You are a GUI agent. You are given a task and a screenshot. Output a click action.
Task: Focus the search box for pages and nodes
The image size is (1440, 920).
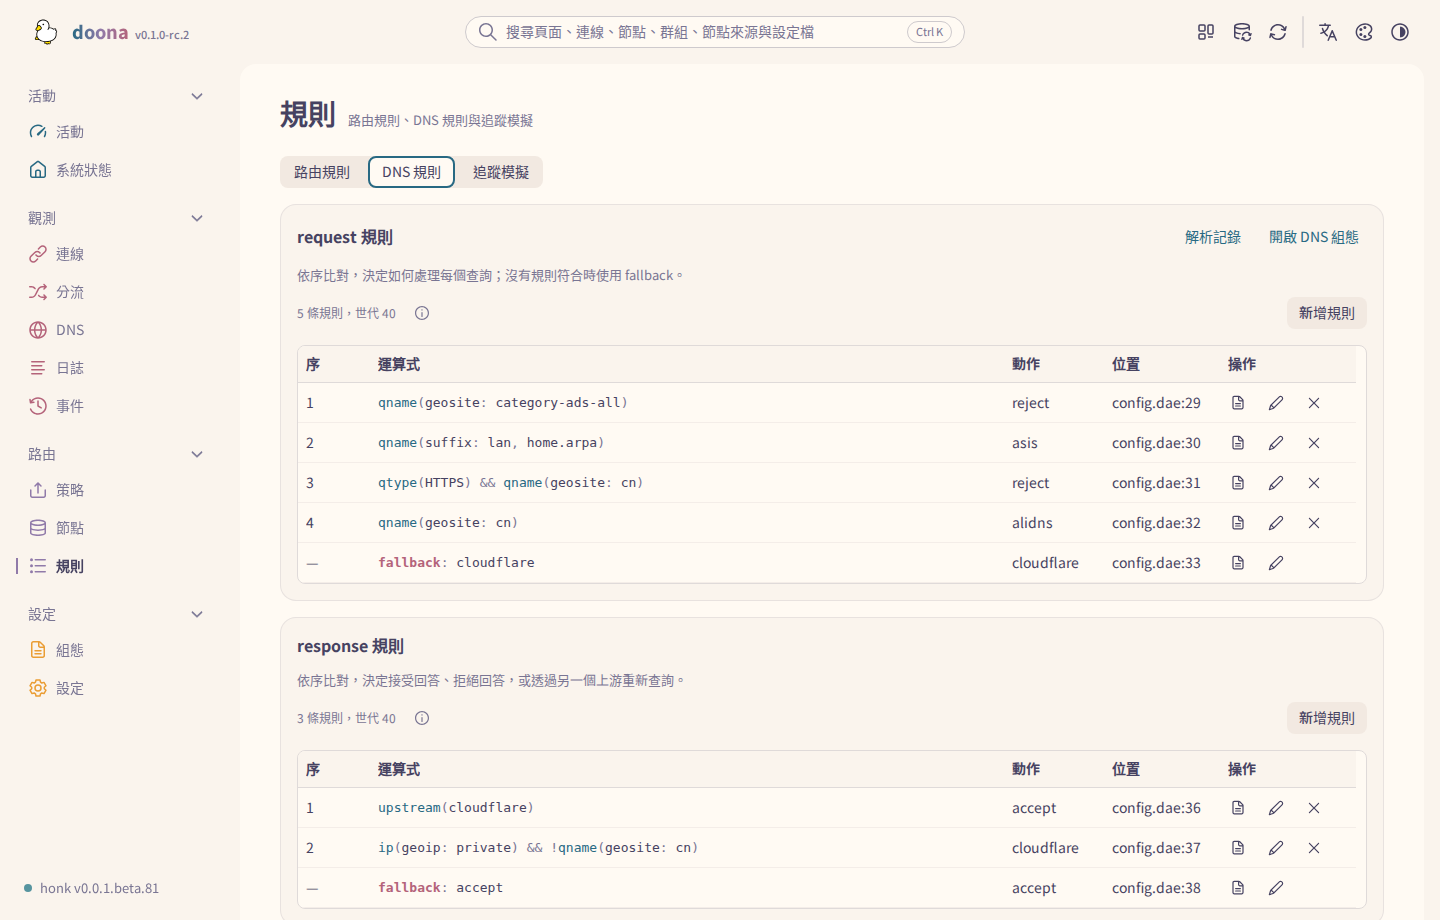pyautogui.click(x=715, y=32)
